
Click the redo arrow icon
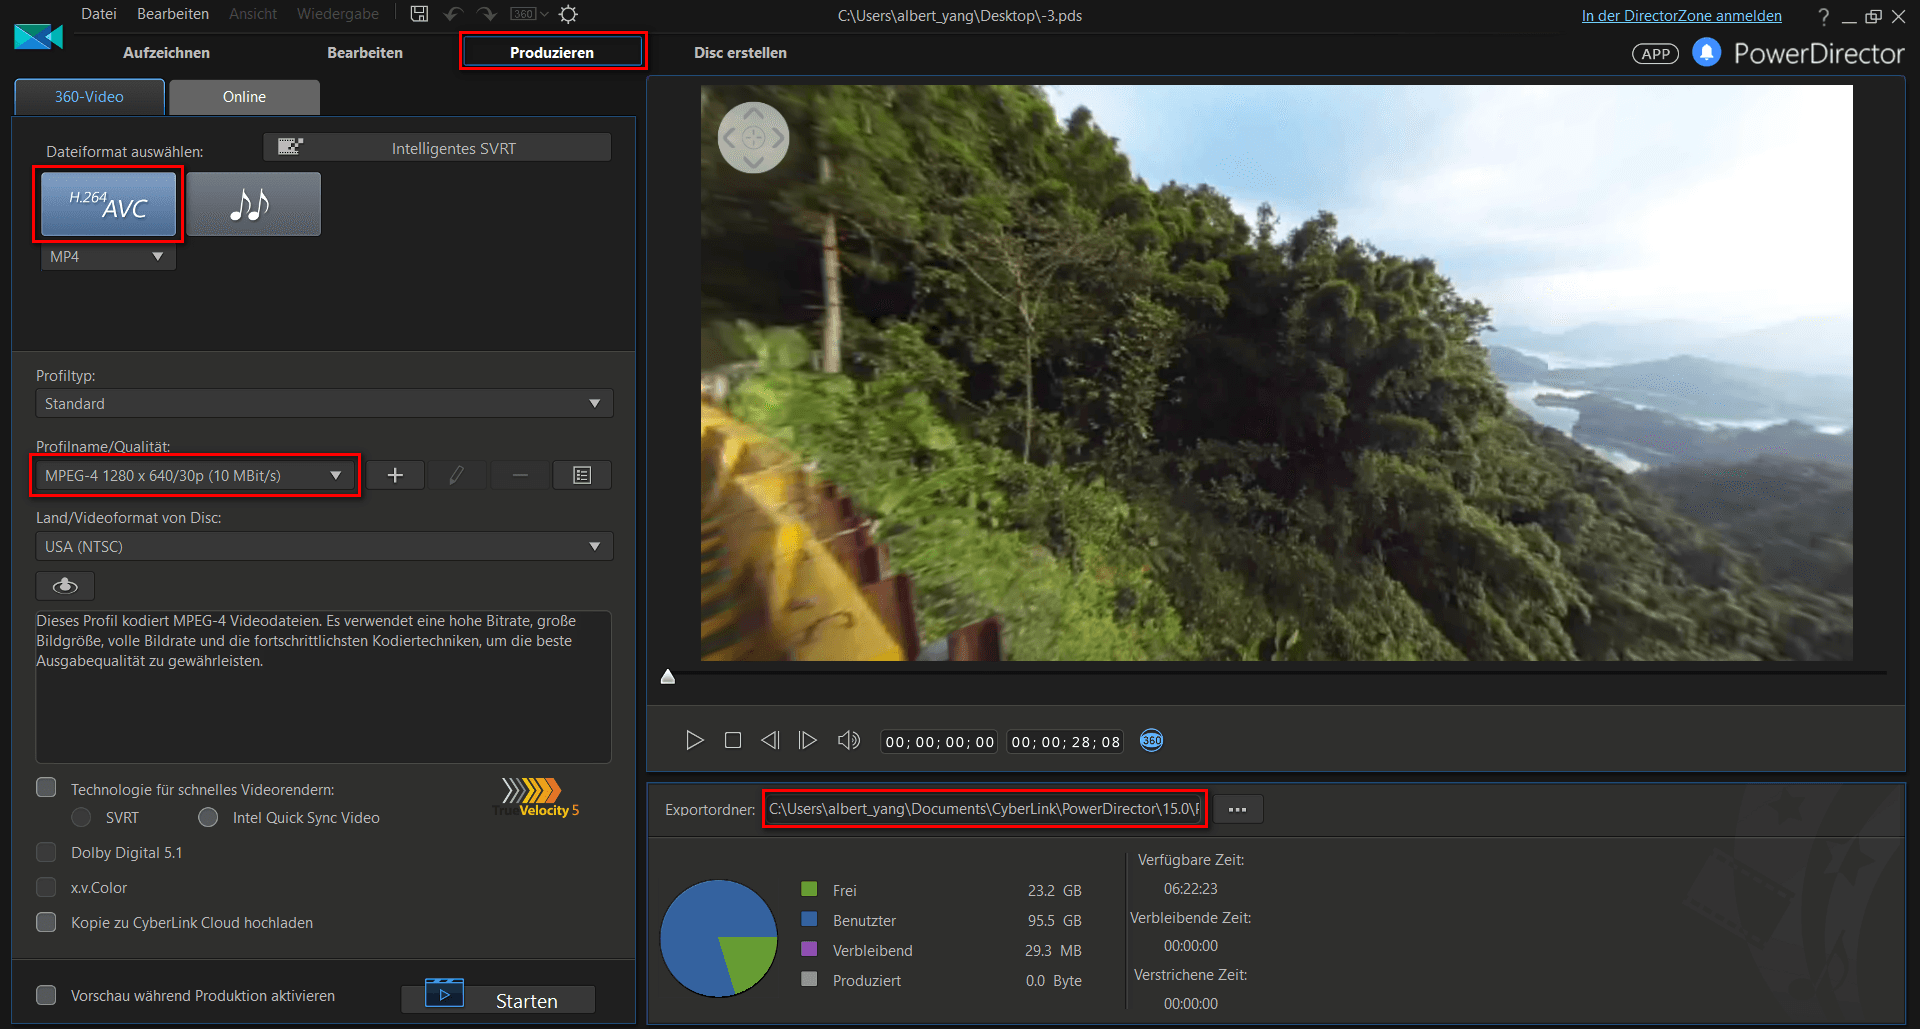coord(487,14)
